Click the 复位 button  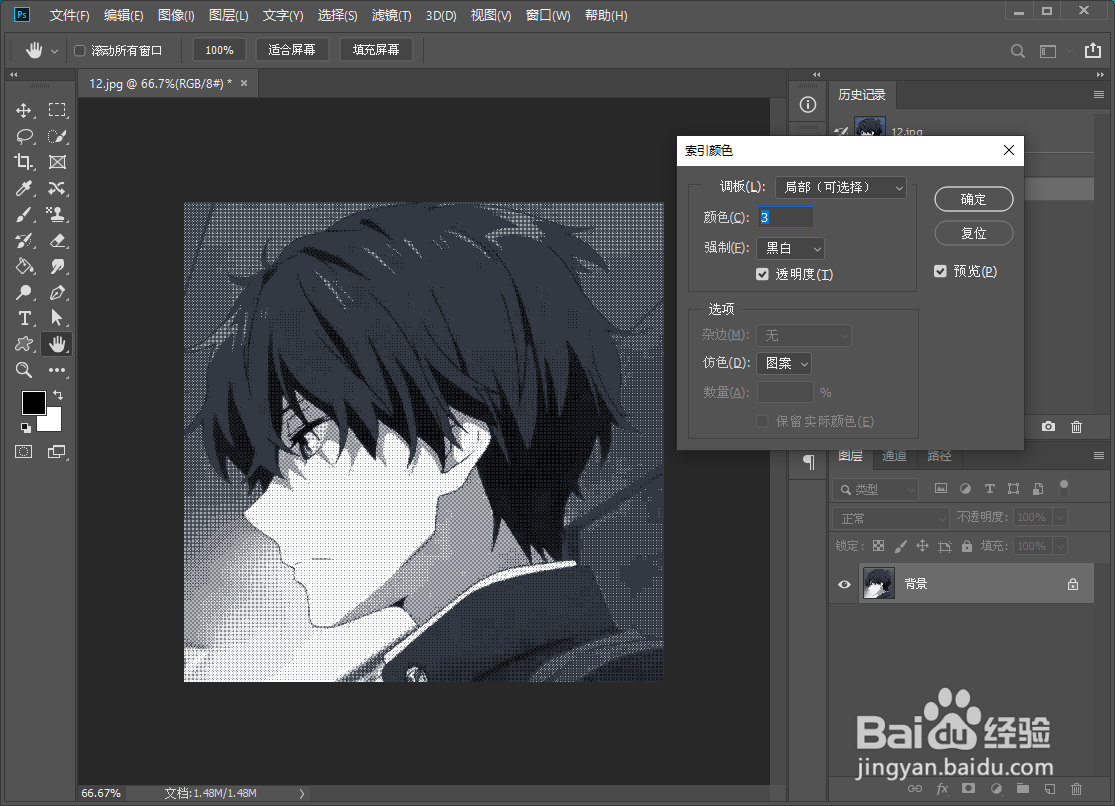(x=973, y=233)
